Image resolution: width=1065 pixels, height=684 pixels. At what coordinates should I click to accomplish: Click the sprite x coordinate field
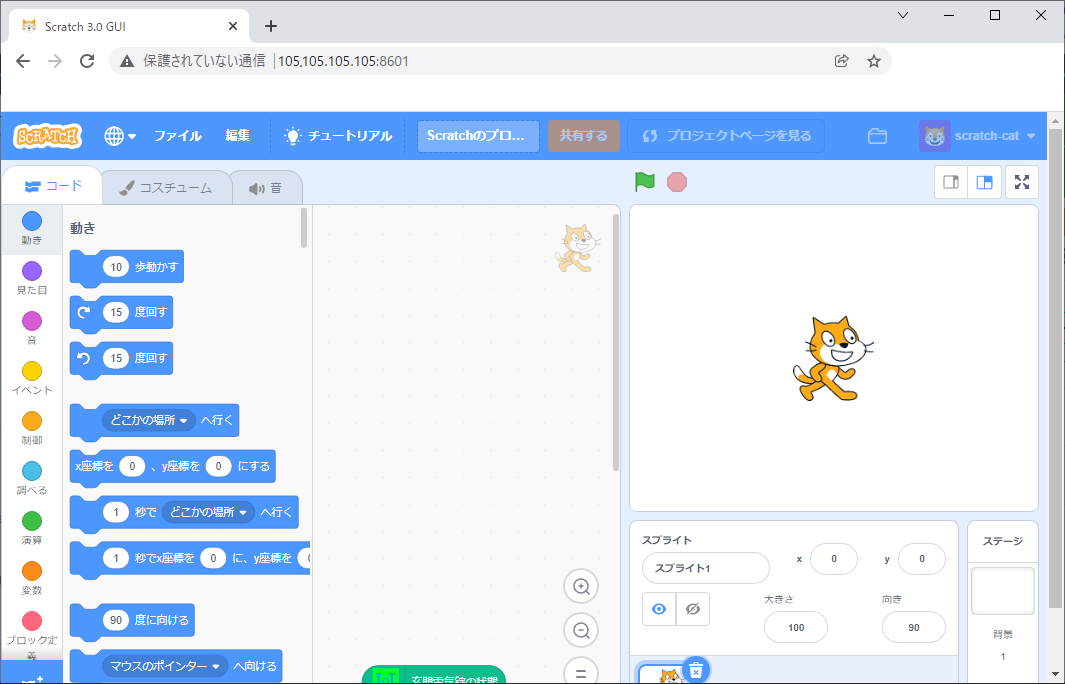833,559
